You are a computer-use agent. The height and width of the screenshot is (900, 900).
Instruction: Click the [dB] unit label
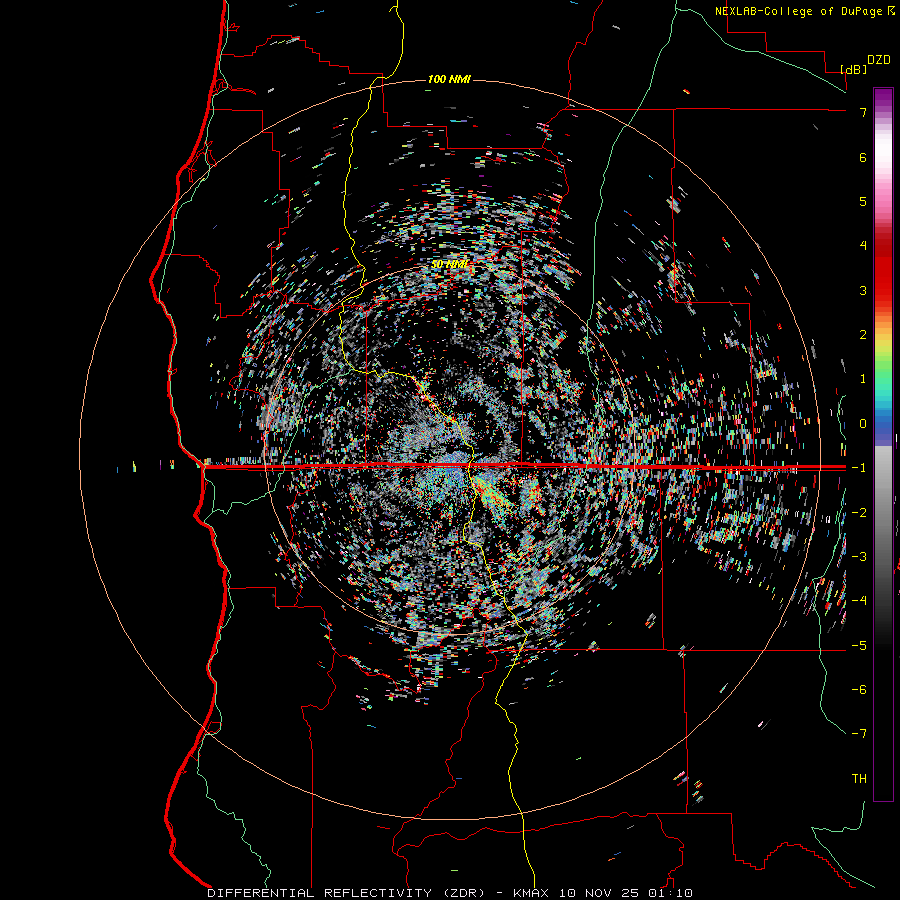[x=854, y=69]
